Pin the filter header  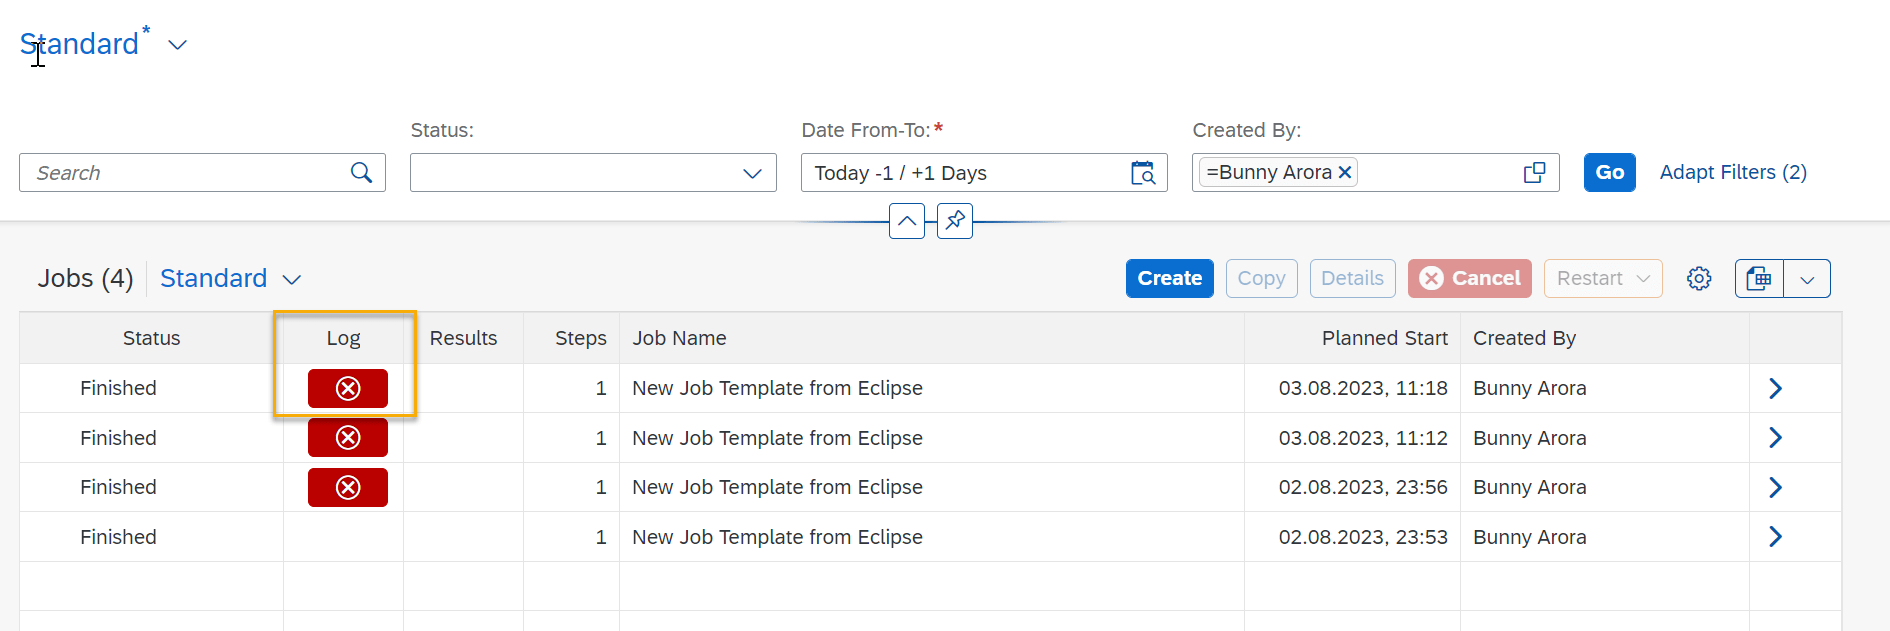click(x=955, y=221)
